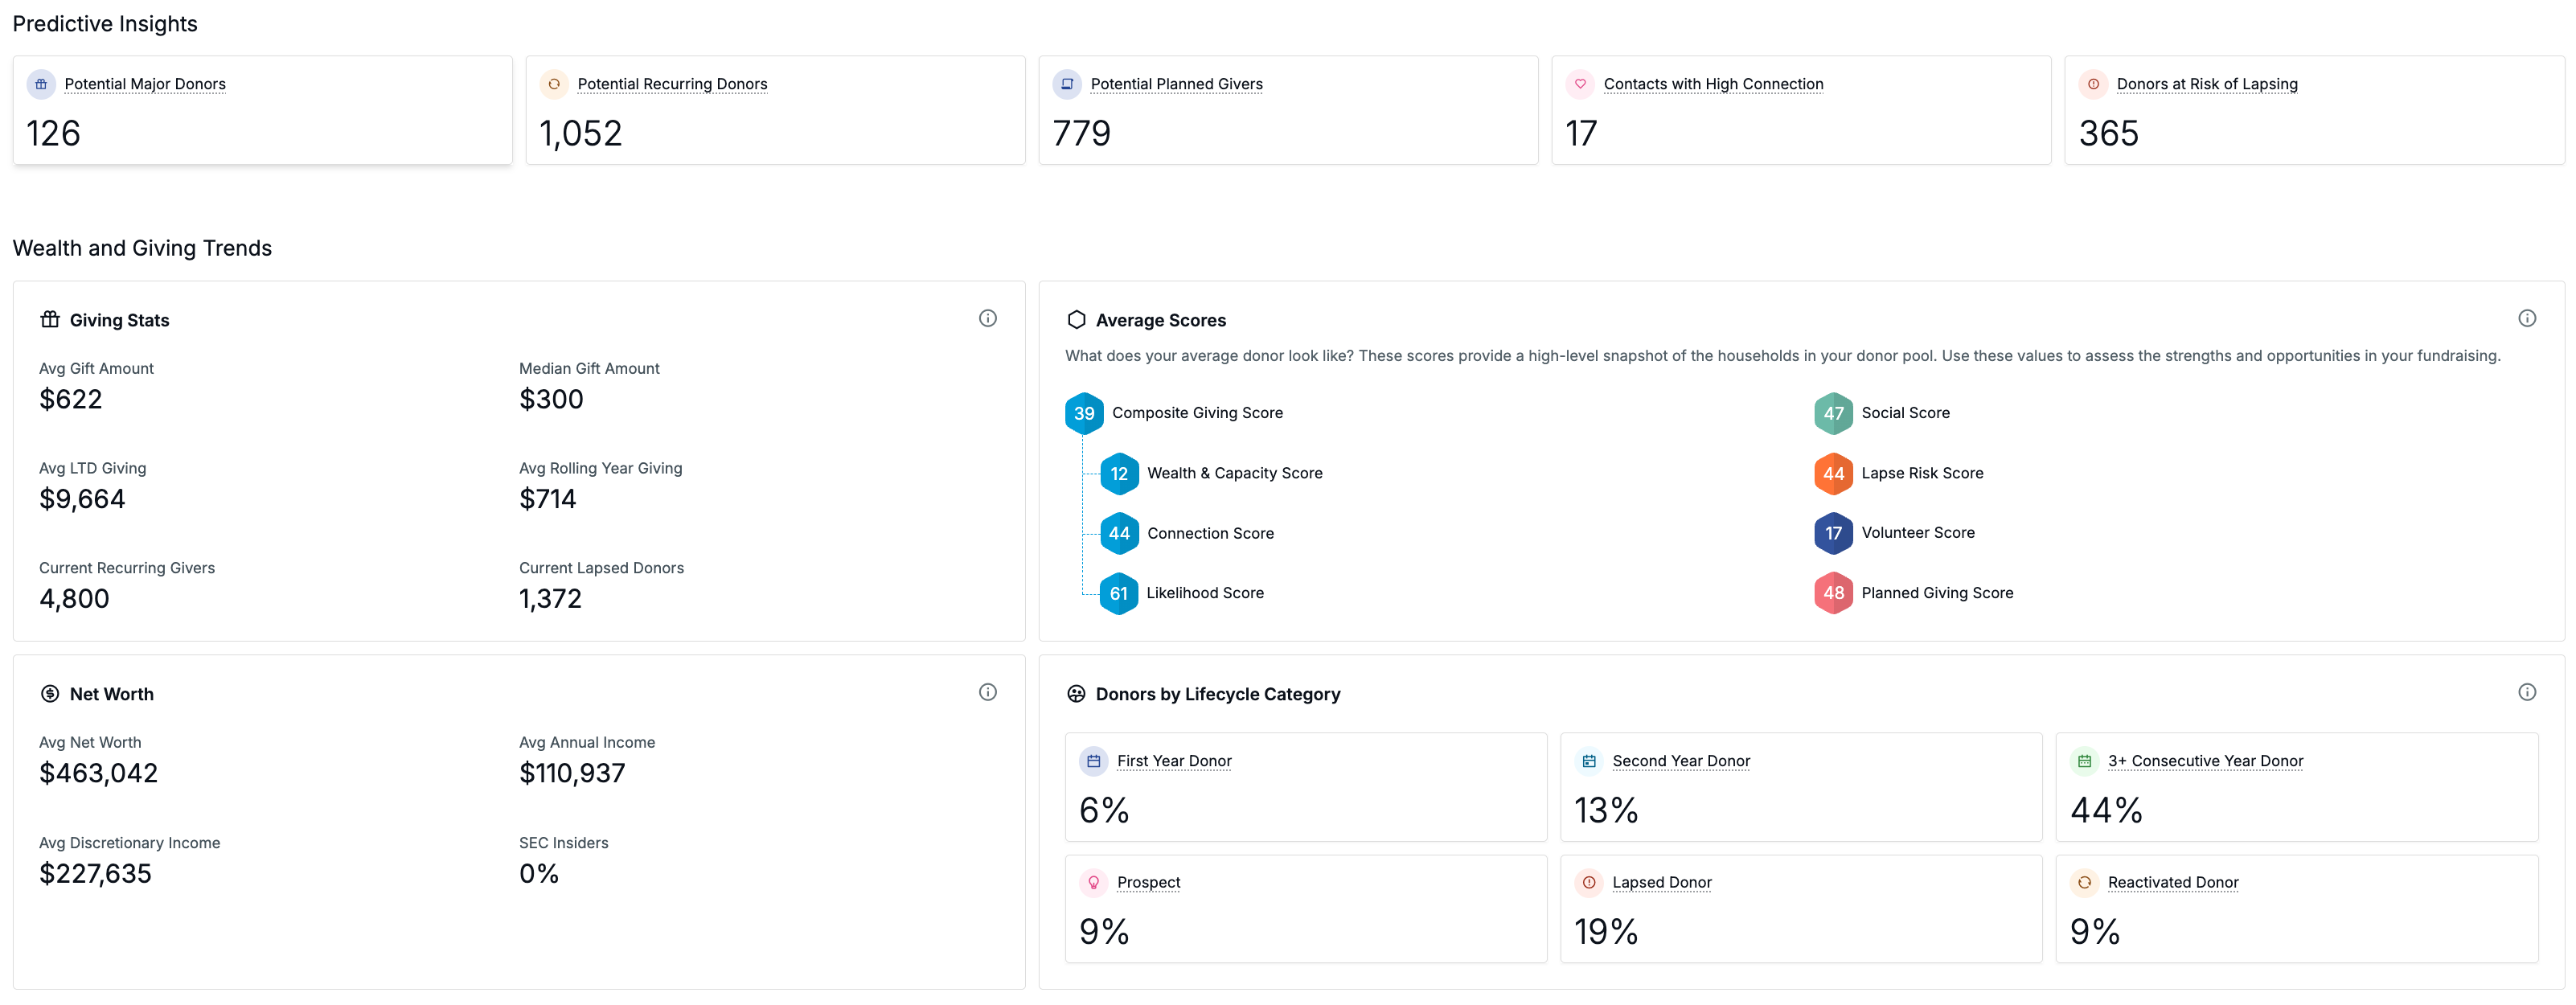
Task: Open the Potential Planned Givers link
Action: [1176, 84]
